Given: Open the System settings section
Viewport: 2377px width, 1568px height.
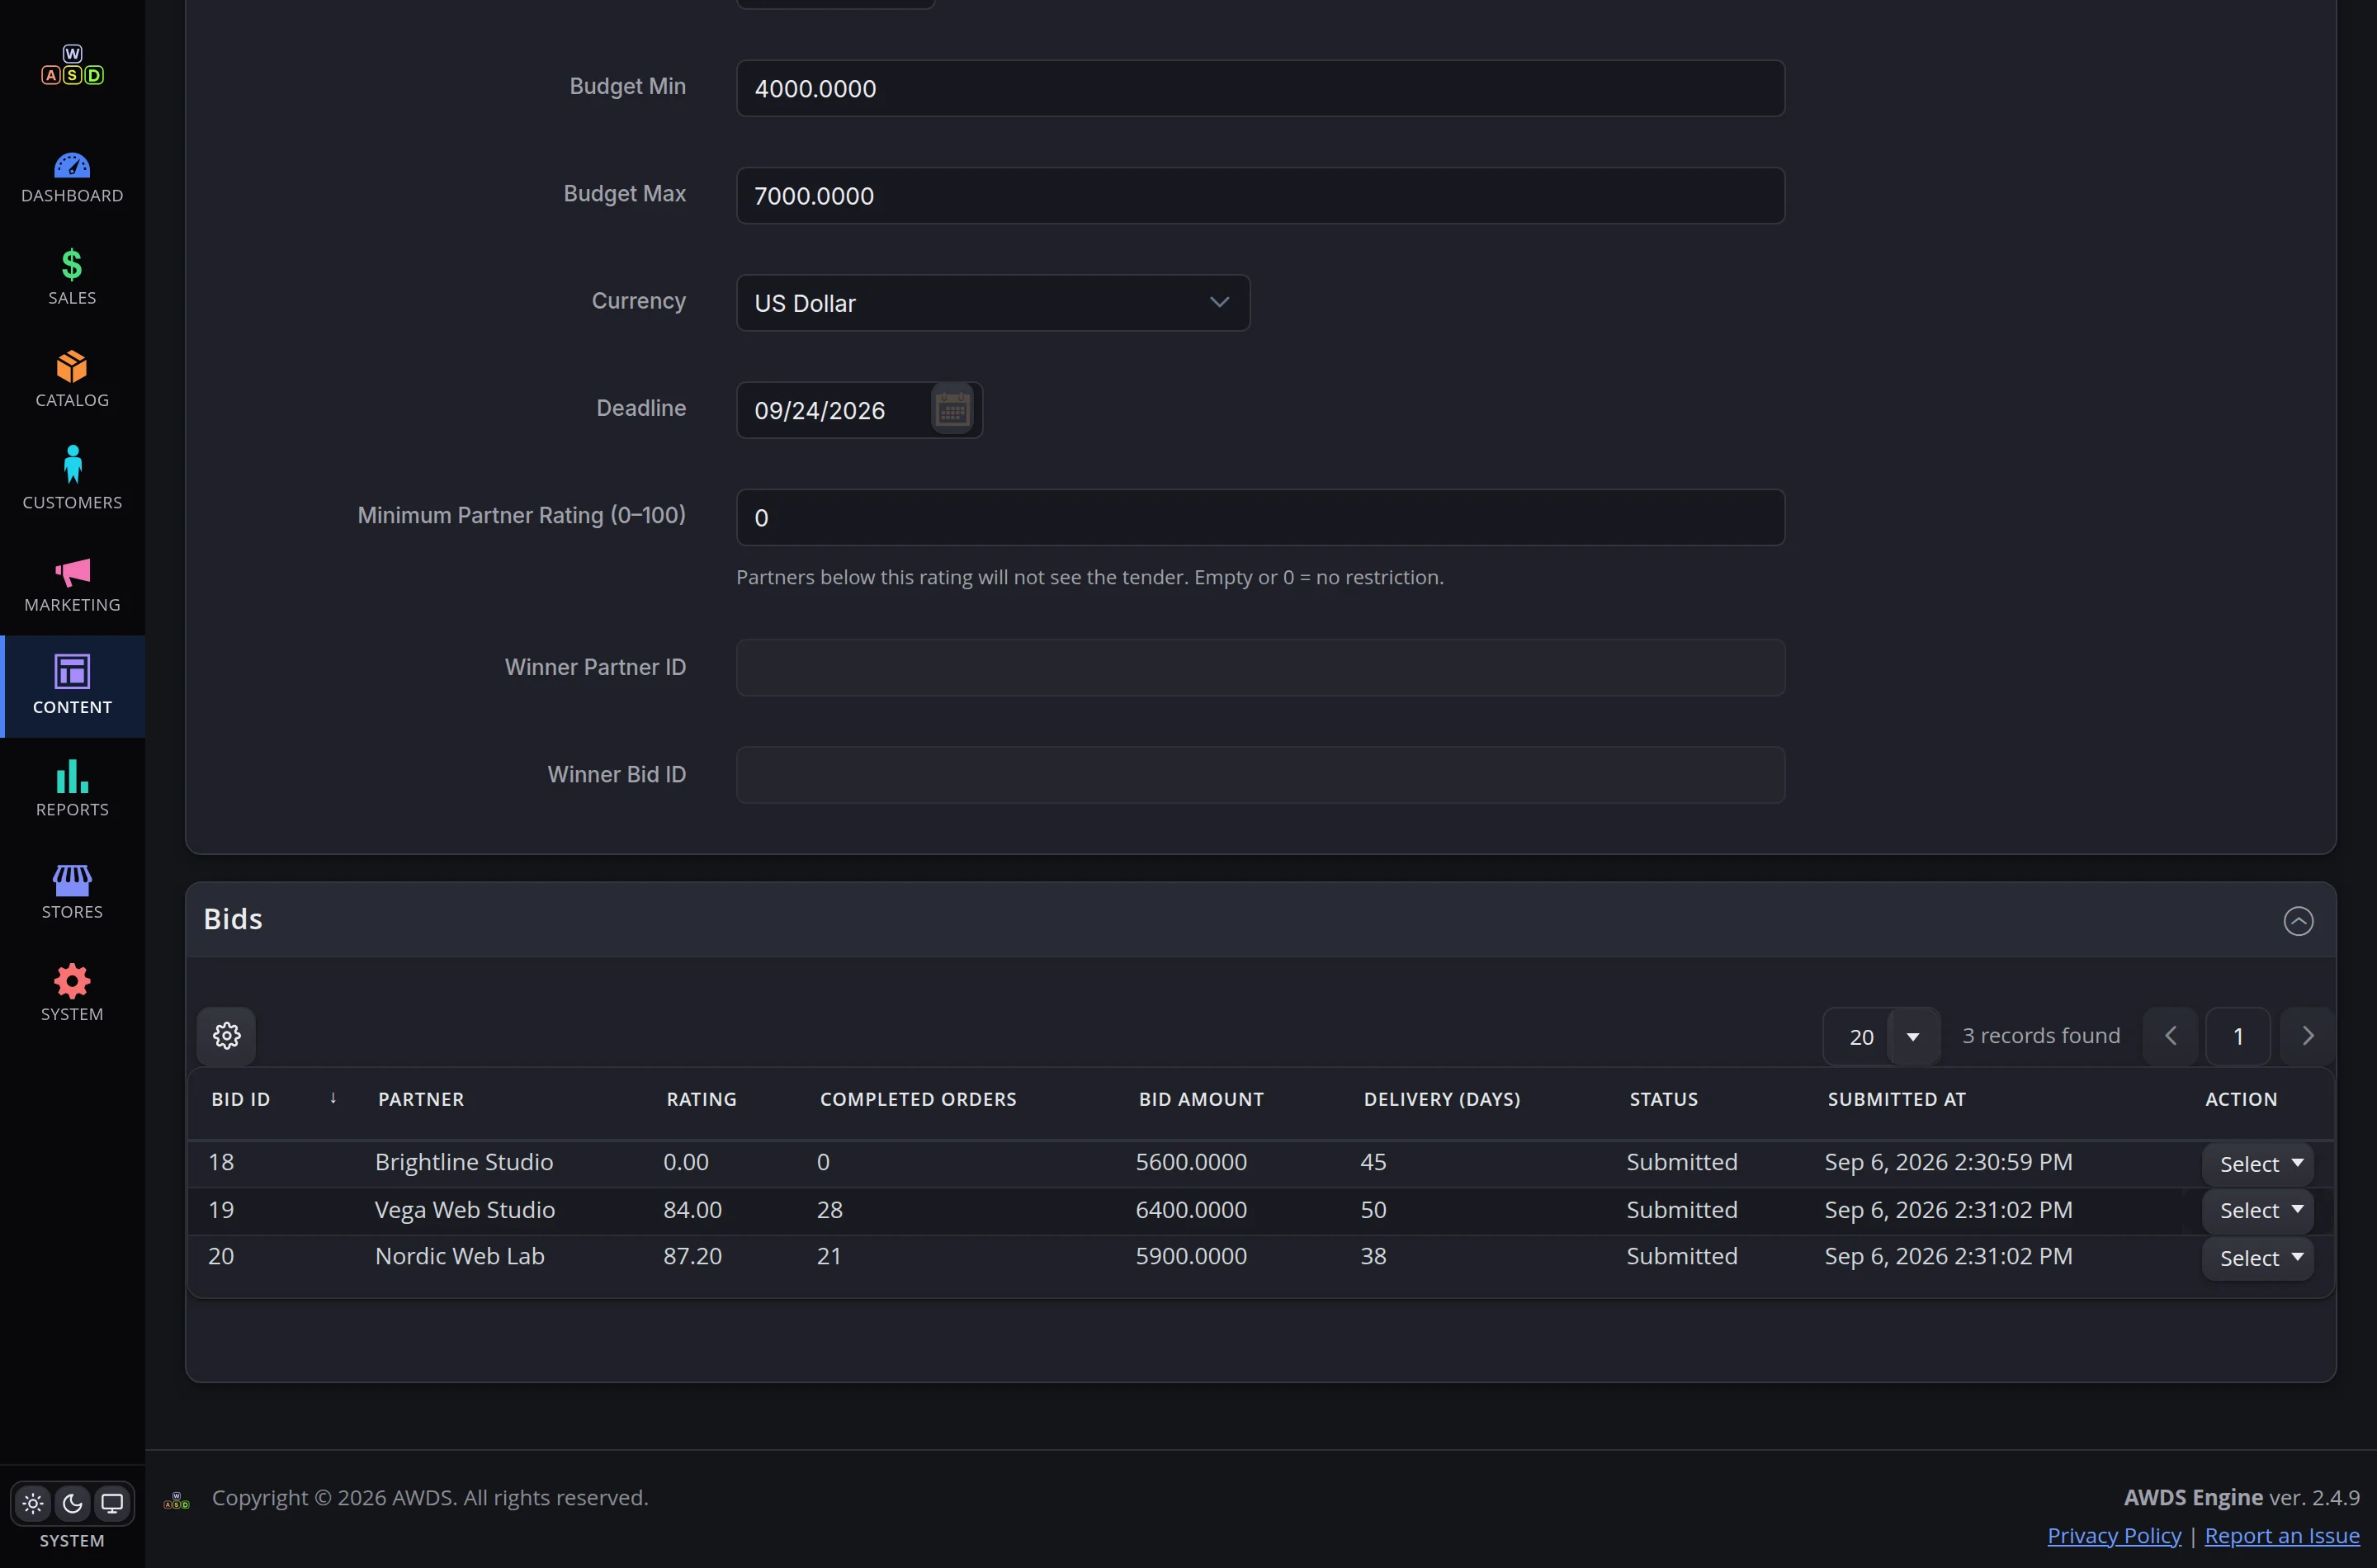Looking at the screenshot, I should point(72,993).
